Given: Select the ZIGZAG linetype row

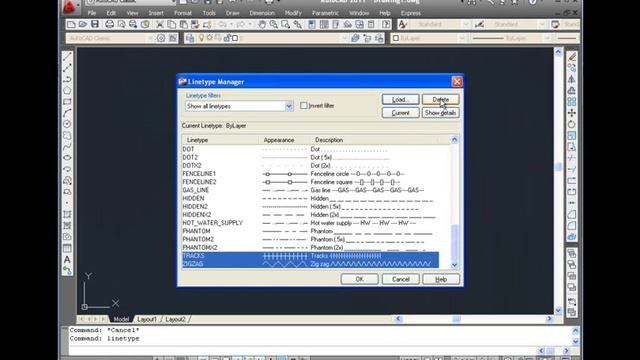Looking at the screenshot, I should click(310, 264).
